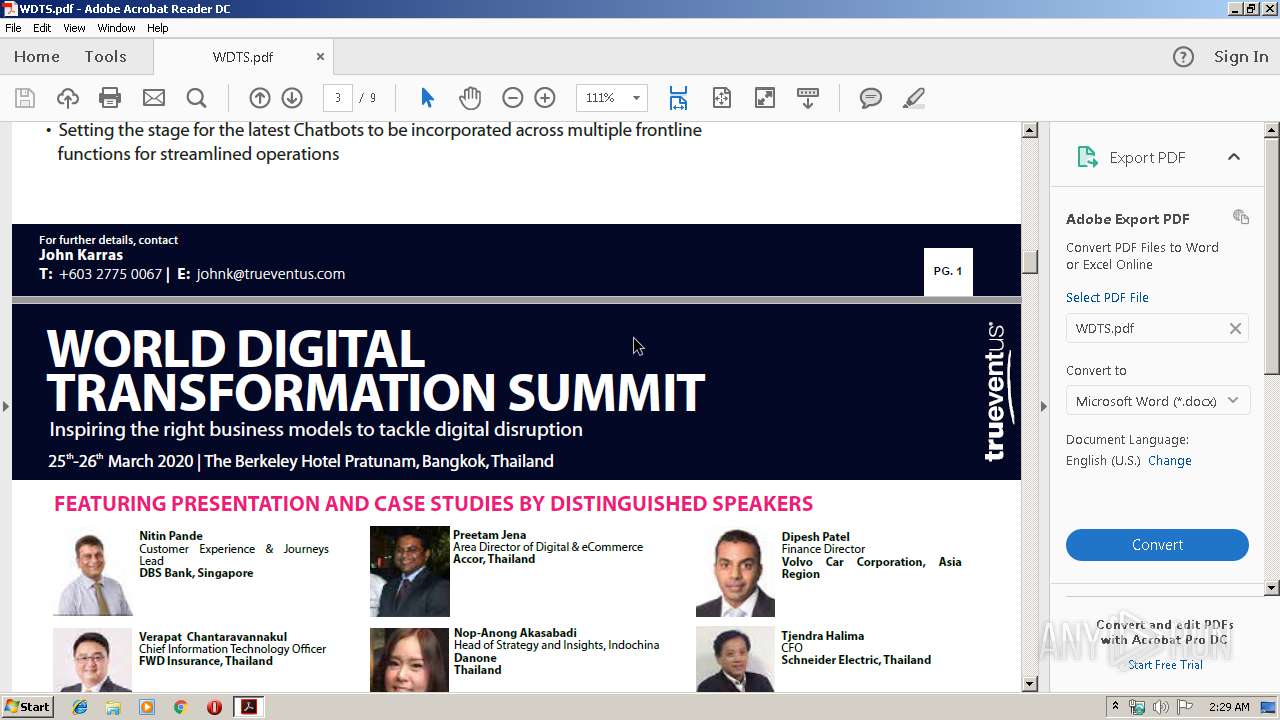Click Start Free Trial link
The width and height of the screenshot is (1280, 720).
1165,665
